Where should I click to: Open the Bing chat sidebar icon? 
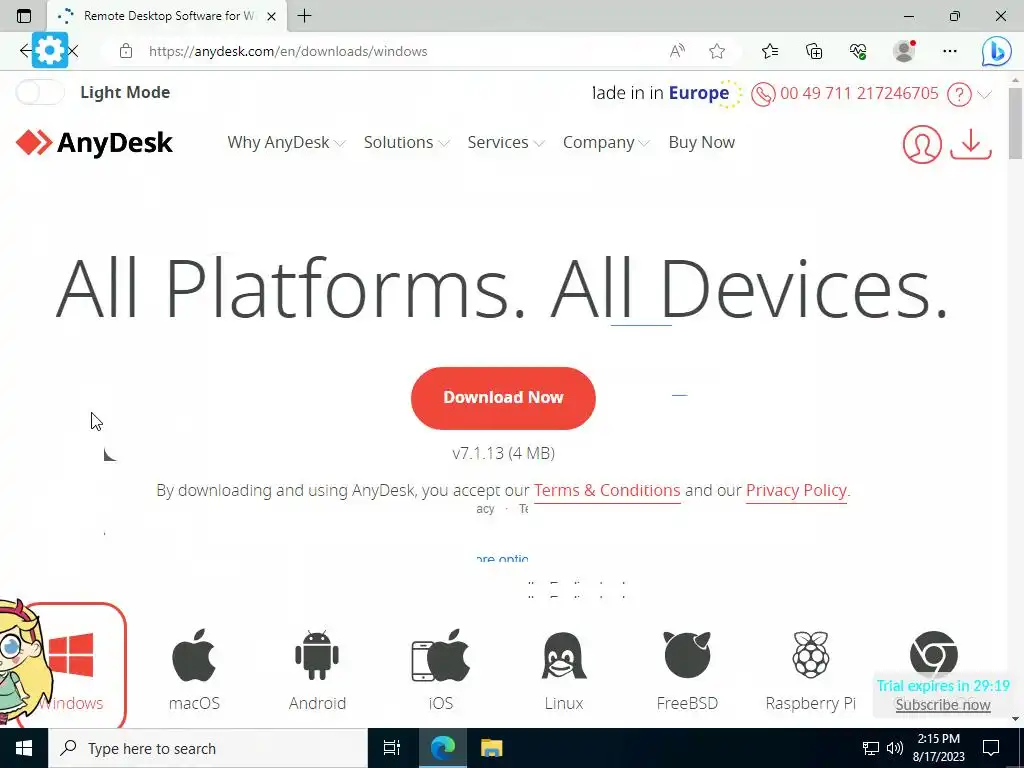coord(997,51)
